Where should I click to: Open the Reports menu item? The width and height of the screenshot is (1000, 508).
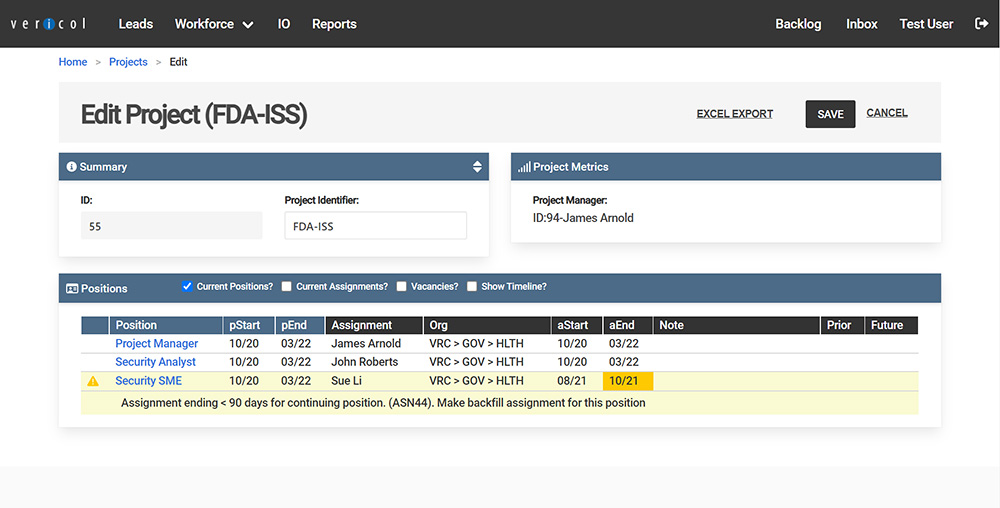(334, 24)
